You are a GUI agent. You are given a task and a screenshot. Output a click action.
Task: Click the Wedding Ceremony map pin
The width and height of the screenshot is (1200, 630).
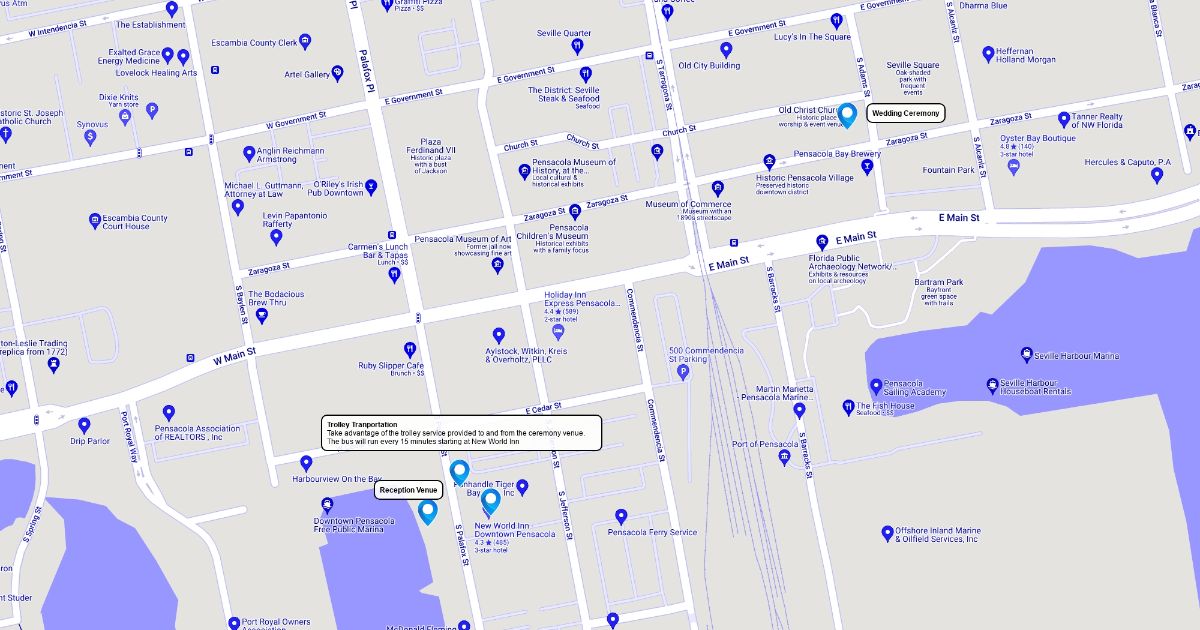pyautogui.click(x=847, y=115)
